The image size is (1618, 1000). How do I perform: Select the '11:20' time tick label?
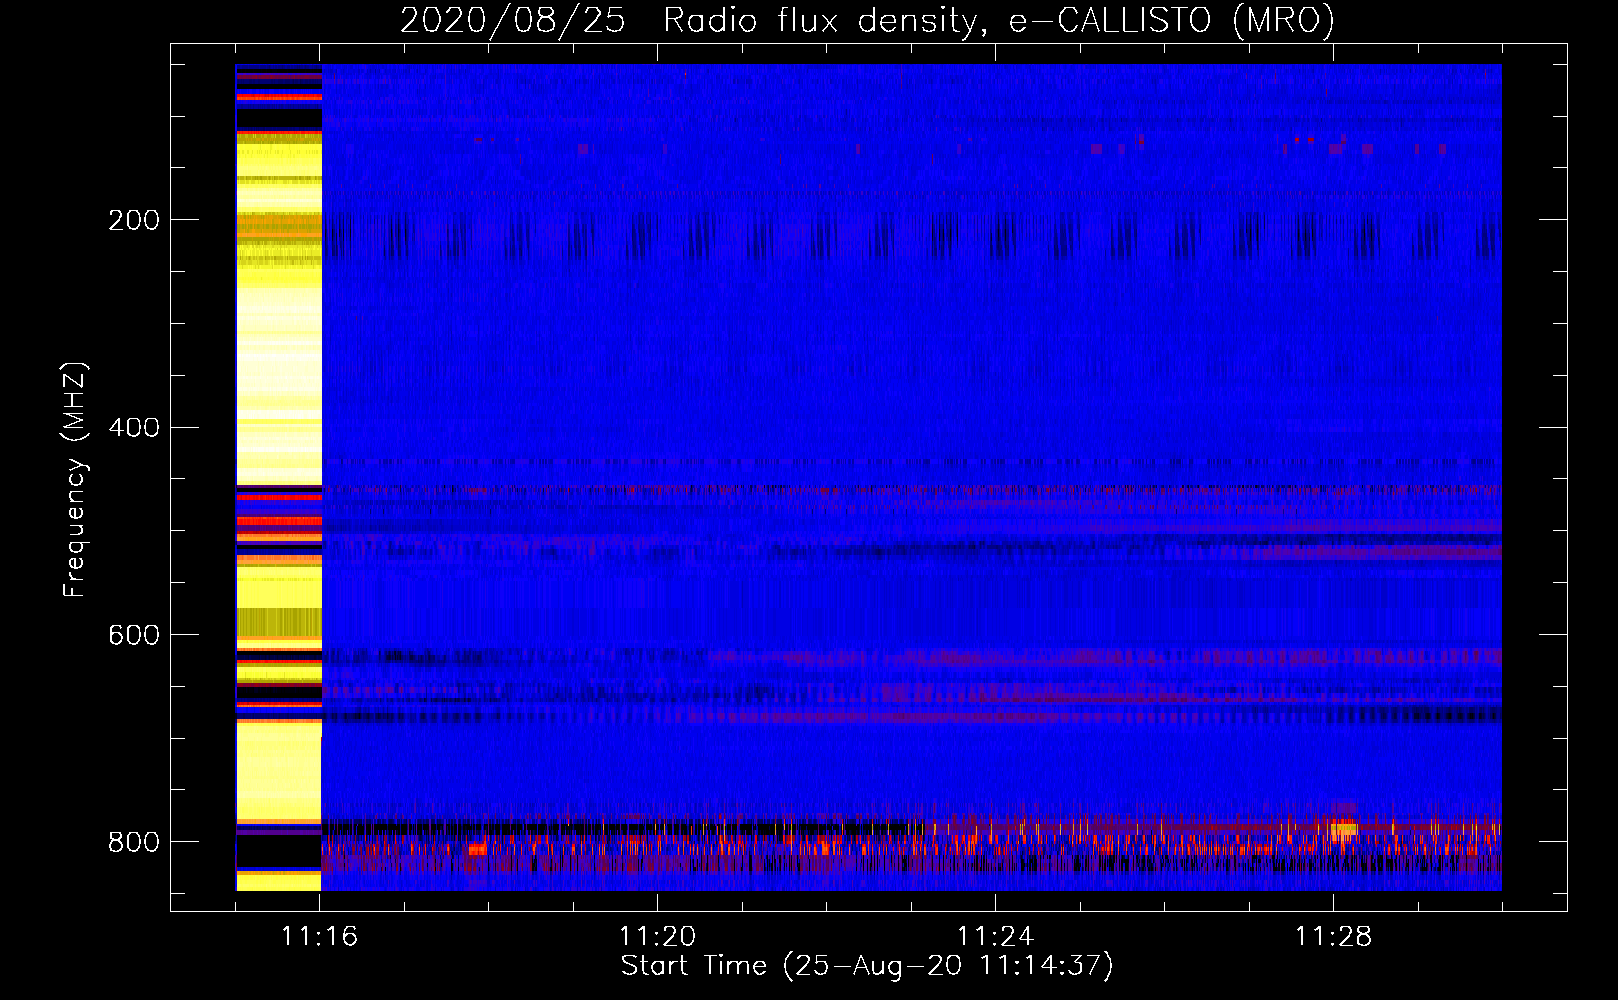click(x=658, y=937)
